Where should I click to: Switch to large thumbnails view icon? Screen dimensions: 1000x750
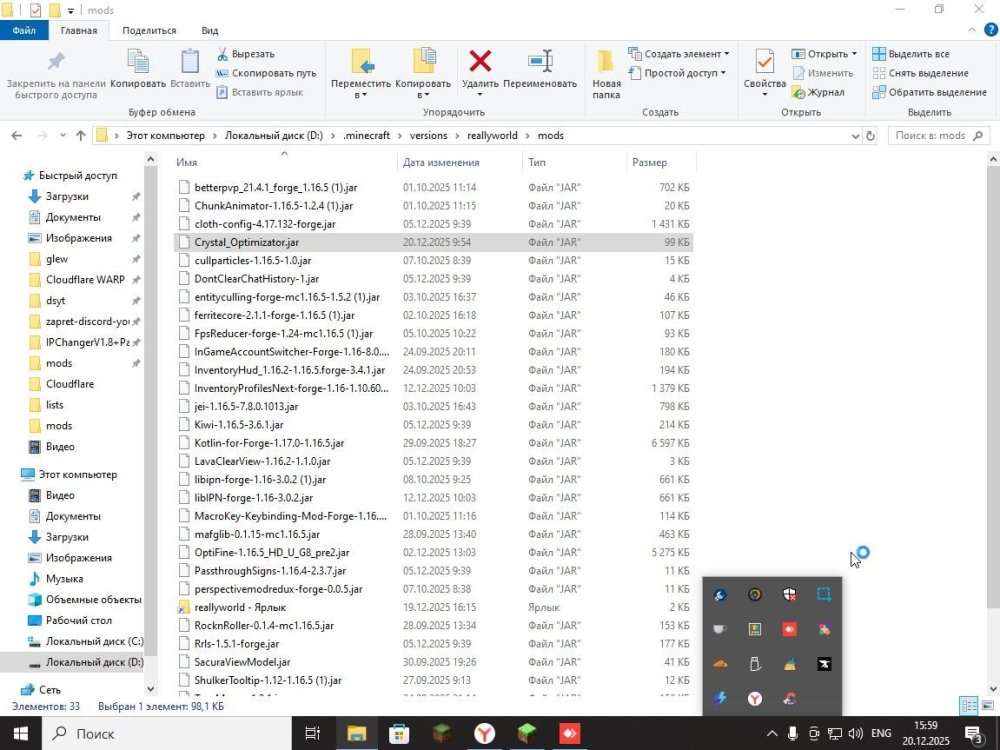point(988,705)
